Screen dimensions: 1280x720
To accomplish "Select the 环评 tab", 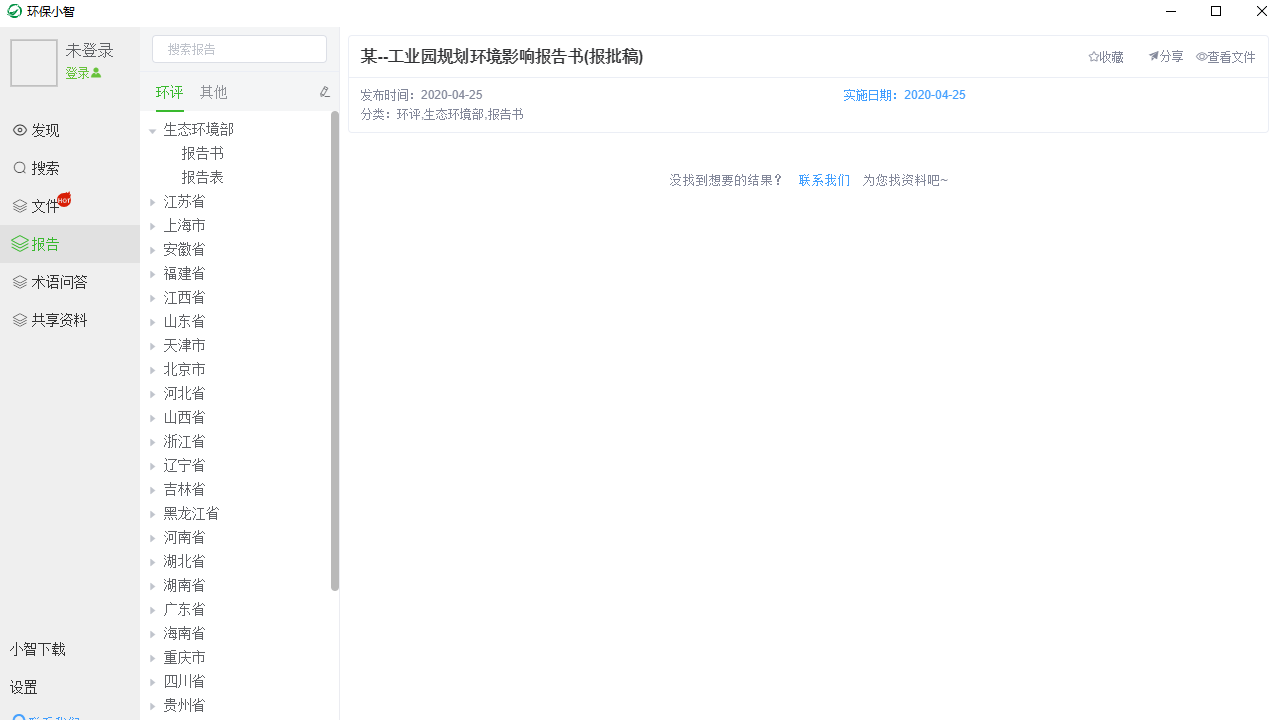I will (x=169, y=92).
